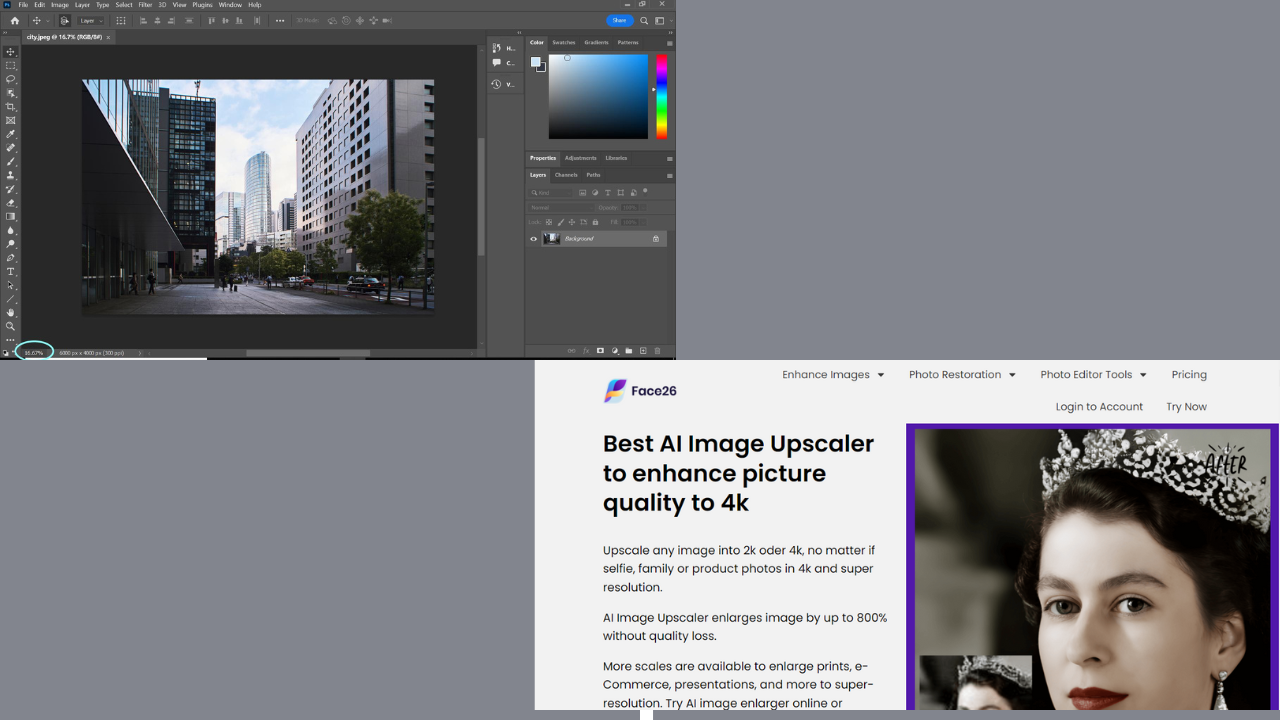Viewport: 1280px width, 720px height.
Task: Open the layer blend mode Normal dropdown
Action: pyautogui.click(x=561, y=208)
